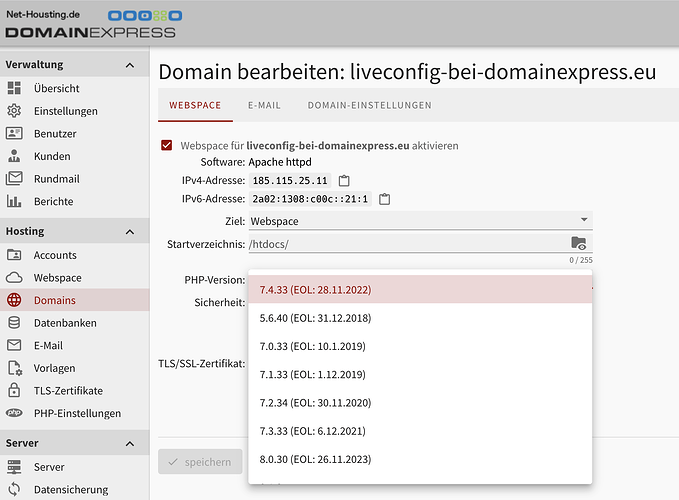Viewport: 679px width, 500px height.
Task: Switch to the DOMAIN-EINSTELLUNGEN tab
Action: point(369,105)
